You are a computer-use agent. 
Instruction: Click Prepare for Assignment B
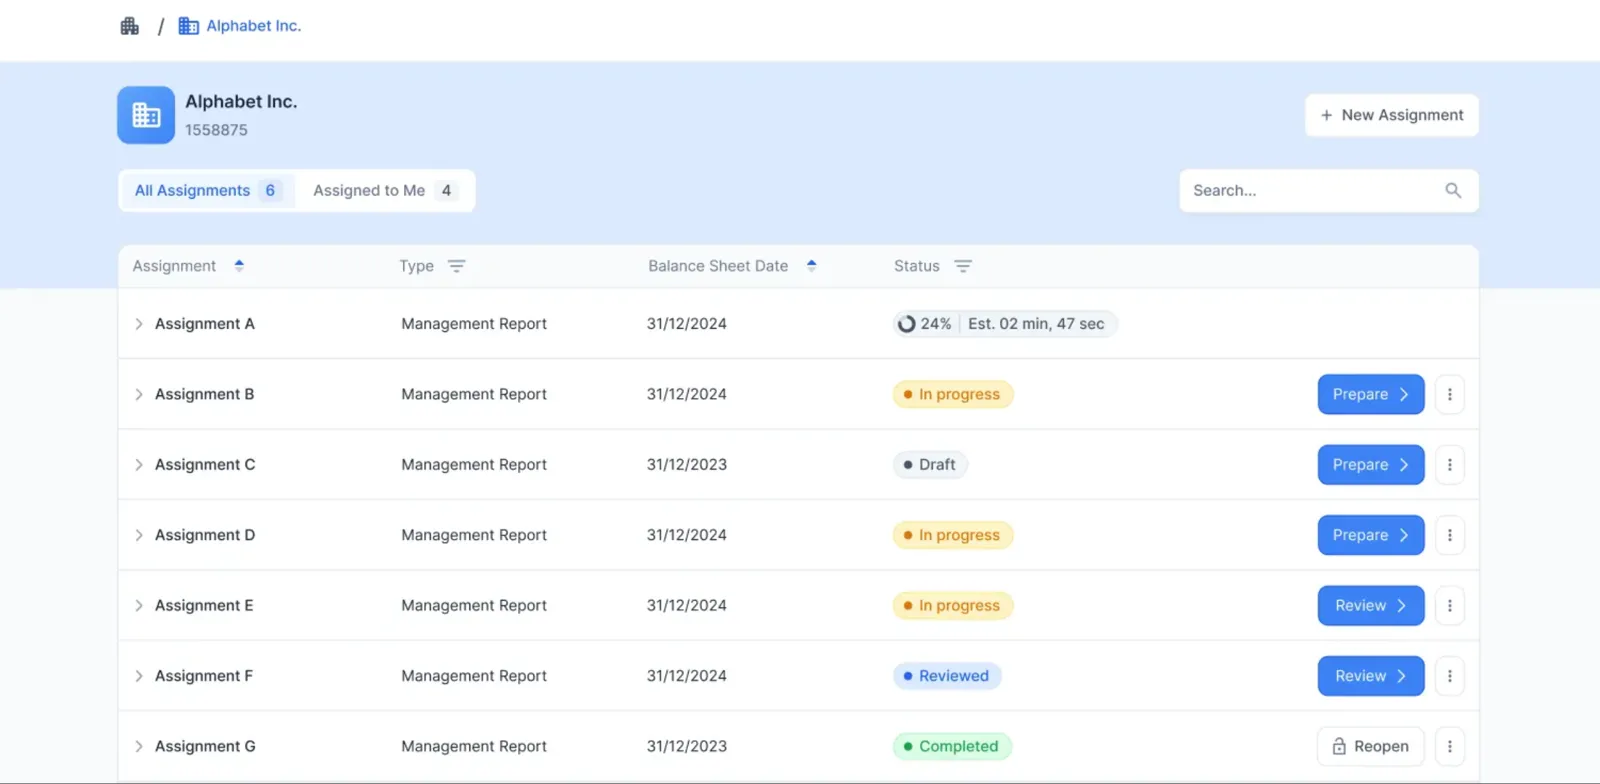pos(1370,394)
